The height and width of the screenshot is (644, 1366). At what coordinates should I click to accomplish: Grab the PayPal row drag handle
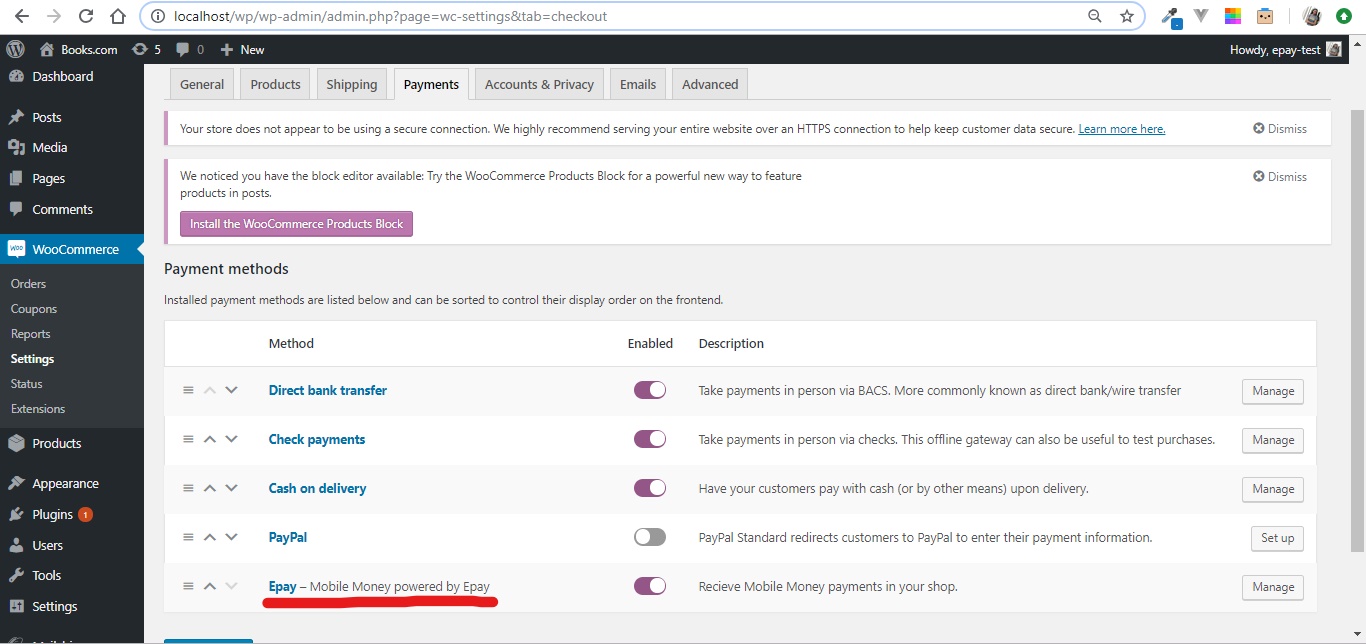188,537
